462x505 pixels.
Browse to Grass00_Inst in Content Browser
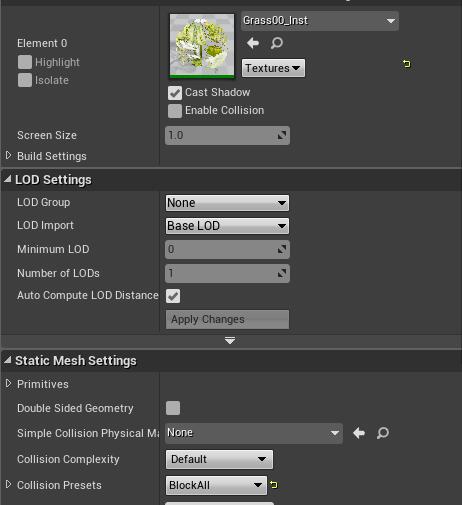coord(277,43)
